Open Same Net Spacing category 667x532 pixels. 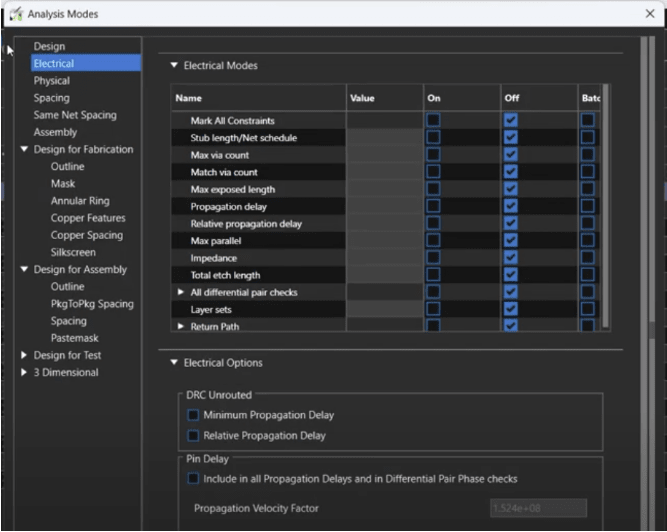(x=75, y=115)
